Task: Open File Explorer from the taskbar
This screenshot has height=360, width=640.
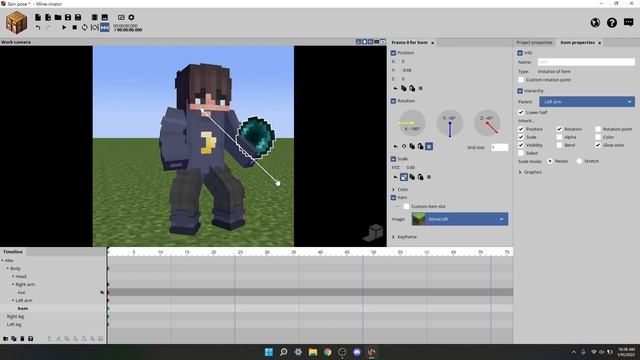Action: click(x=313, y=352)
